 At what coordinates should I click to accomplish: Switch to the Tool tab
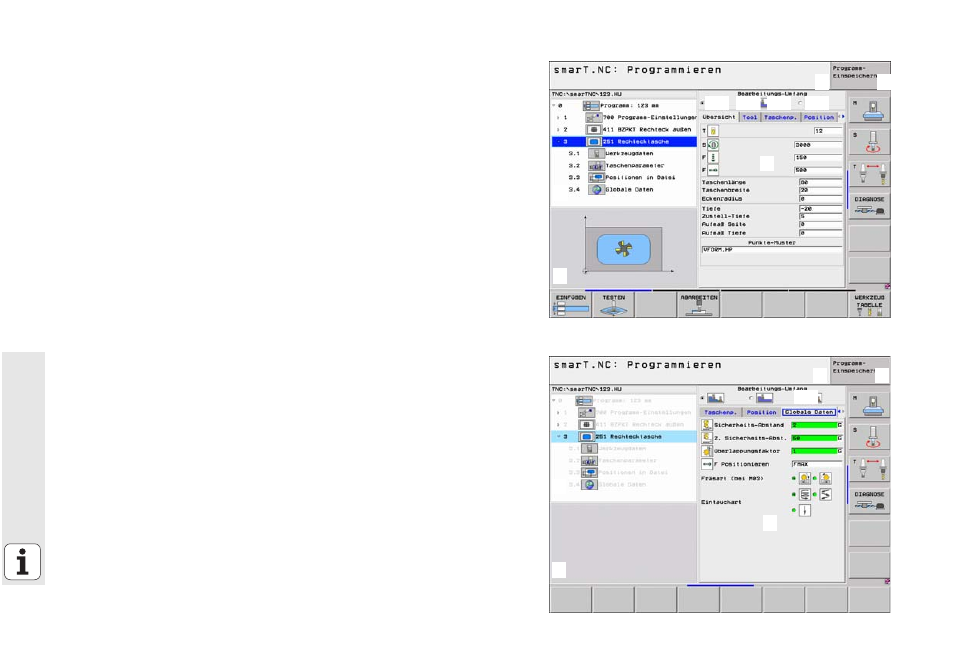click(x=750, y=117)
